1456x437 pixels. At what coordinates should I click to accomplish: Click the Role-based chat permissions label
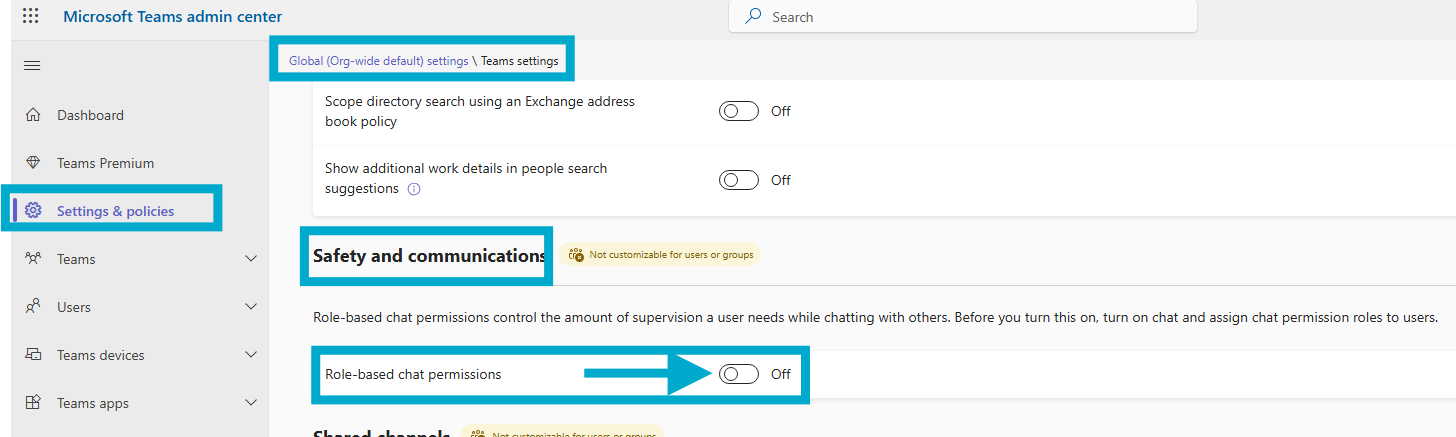413,374
